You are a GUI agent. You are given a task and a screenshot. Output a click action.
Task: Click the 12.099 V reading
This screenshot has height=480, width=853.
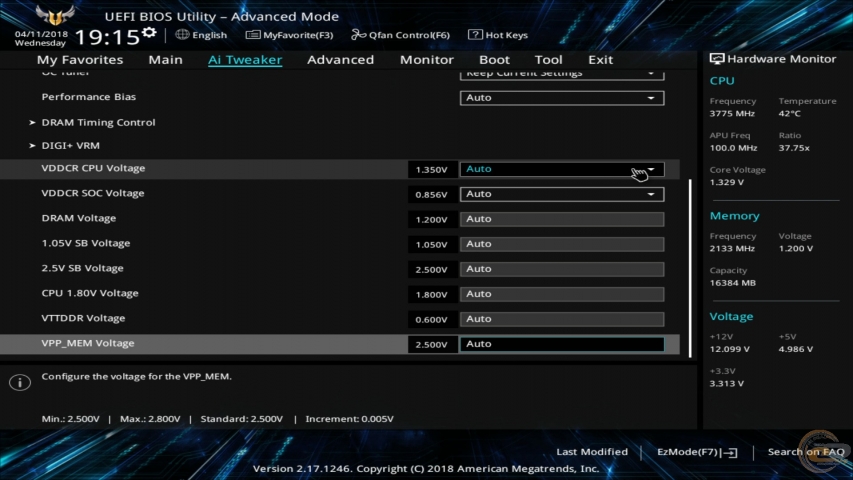coord(730,349)
